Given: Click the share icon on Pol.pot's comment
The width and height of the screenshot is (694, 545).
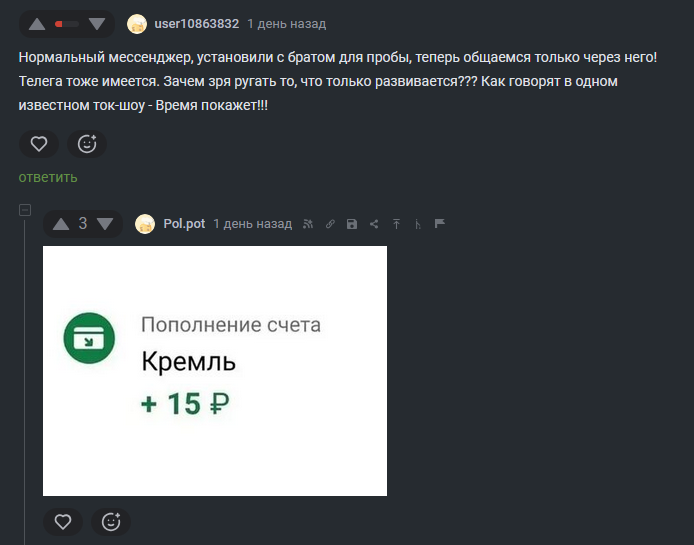Looking at the screenshot, I should [x=374, y=224].
